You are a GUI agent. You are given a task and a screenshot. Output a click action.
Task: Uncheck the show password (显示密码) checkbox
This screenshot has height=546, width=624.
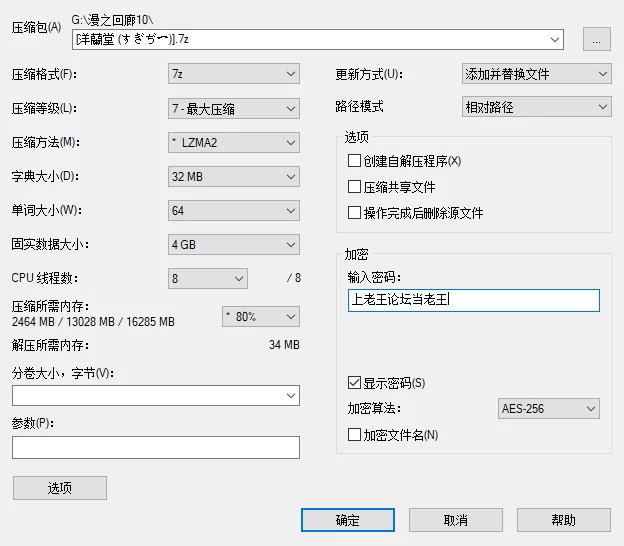click(354, 383)
